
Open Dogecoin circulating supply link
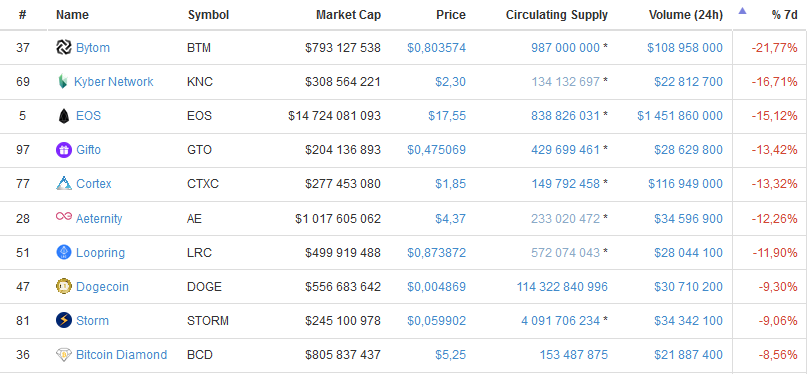coord(562,287)
